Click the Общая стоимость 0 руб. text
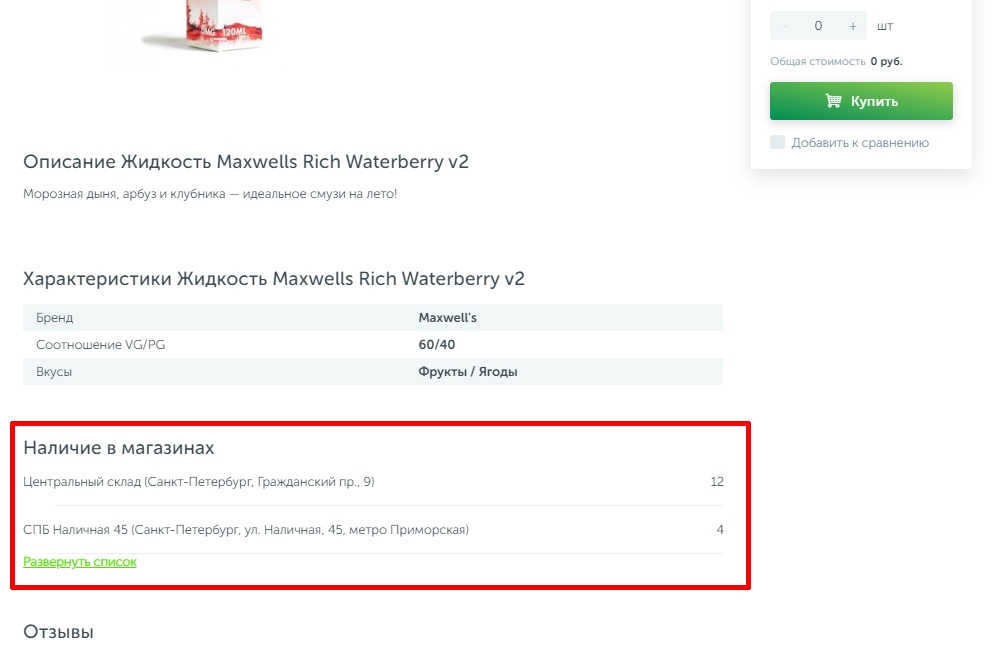Image resolution: width=993 pixels, height=663 pixels. 836,61
